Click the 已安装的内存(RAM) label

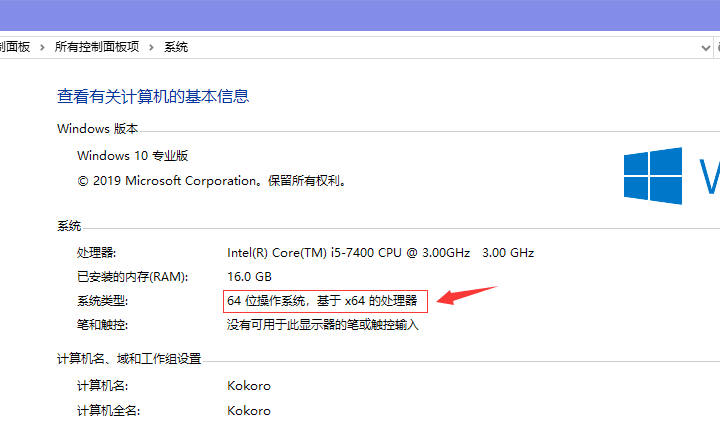(x=133, y=276)
